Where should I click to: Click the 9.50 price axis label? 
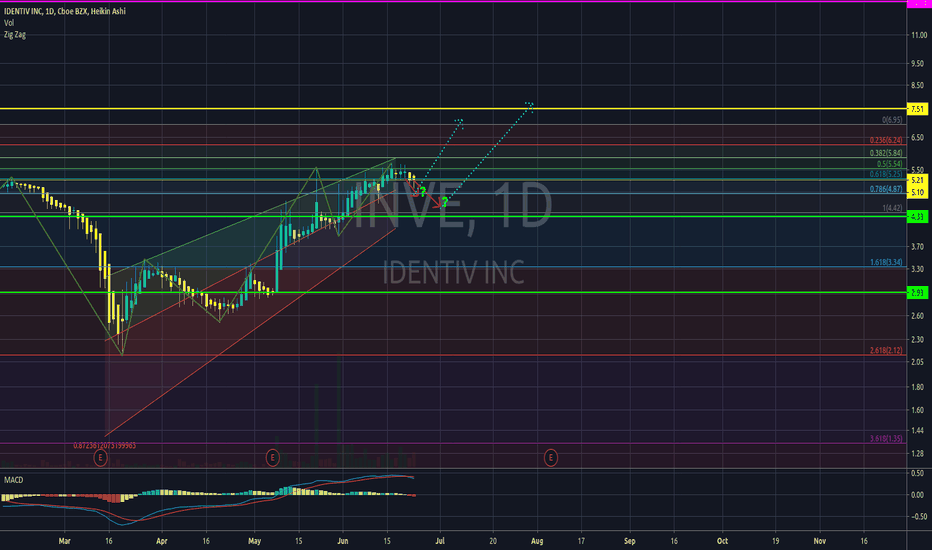coord(918,64)
